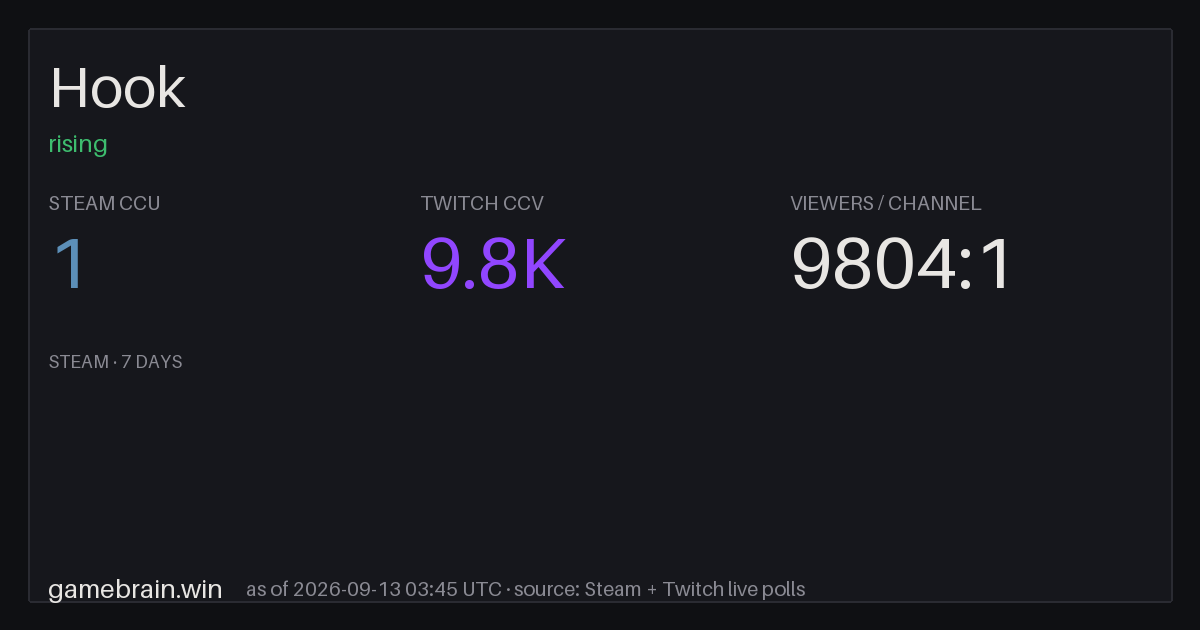This screenshot has width=1200, height=630.
Task: Click the word VIEWERS in the ratio heading
Action: point(831,203)
